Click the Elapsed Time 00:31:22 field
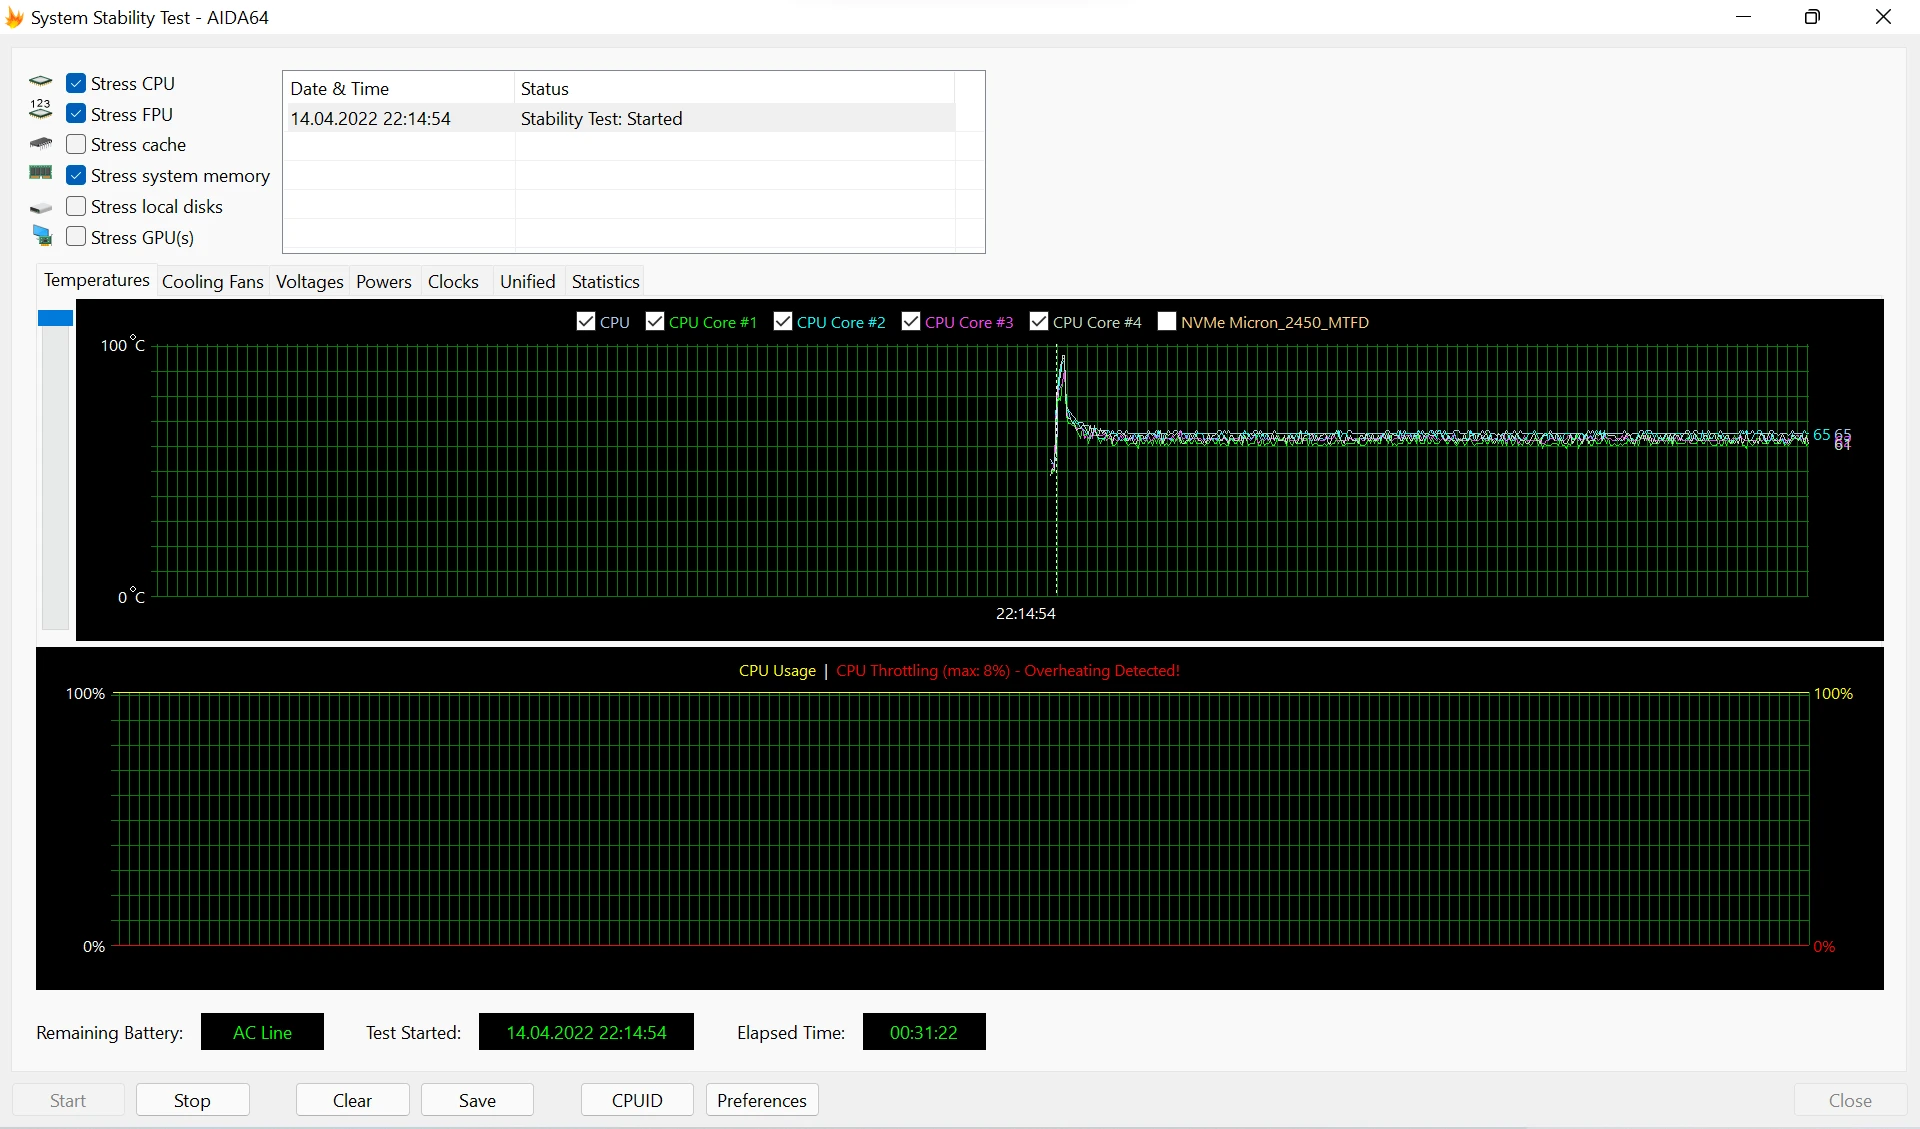 pyautogui.click(x=924, y=1032)
